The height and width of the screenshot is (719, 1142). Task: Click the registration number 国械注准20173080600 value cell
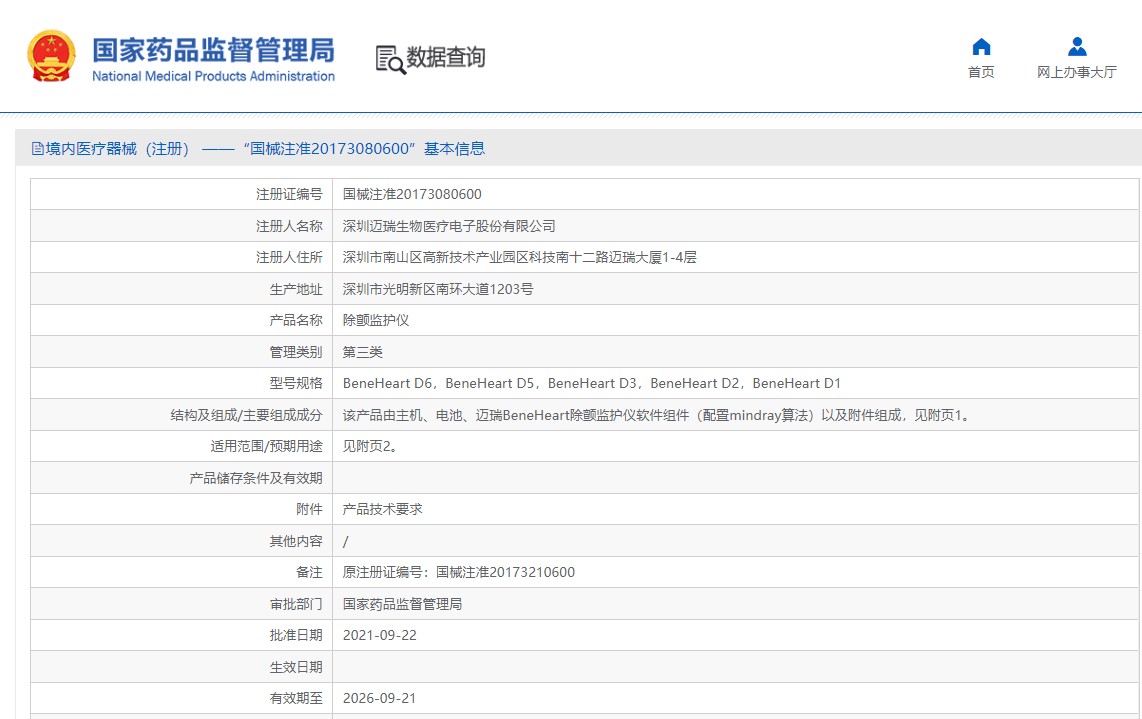coord(412,194)
